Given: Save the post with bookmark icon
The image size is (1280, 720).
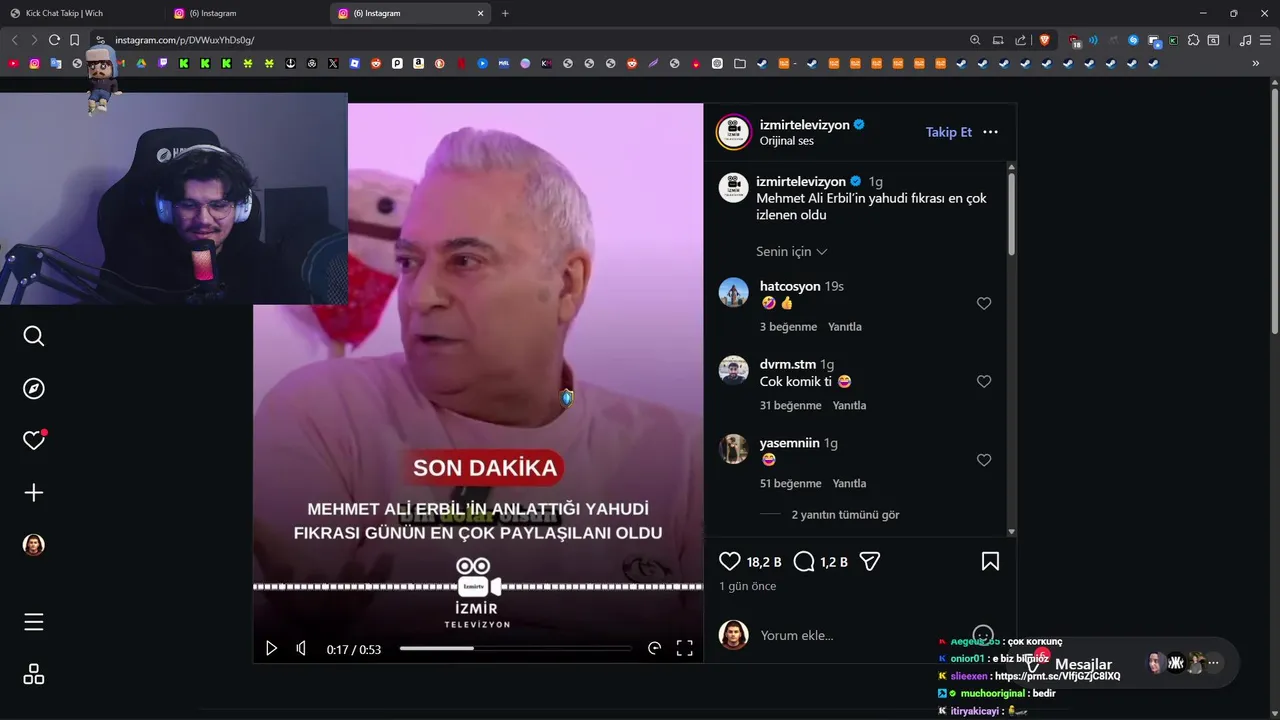Looking at the screenshot, I should [990, 561].
